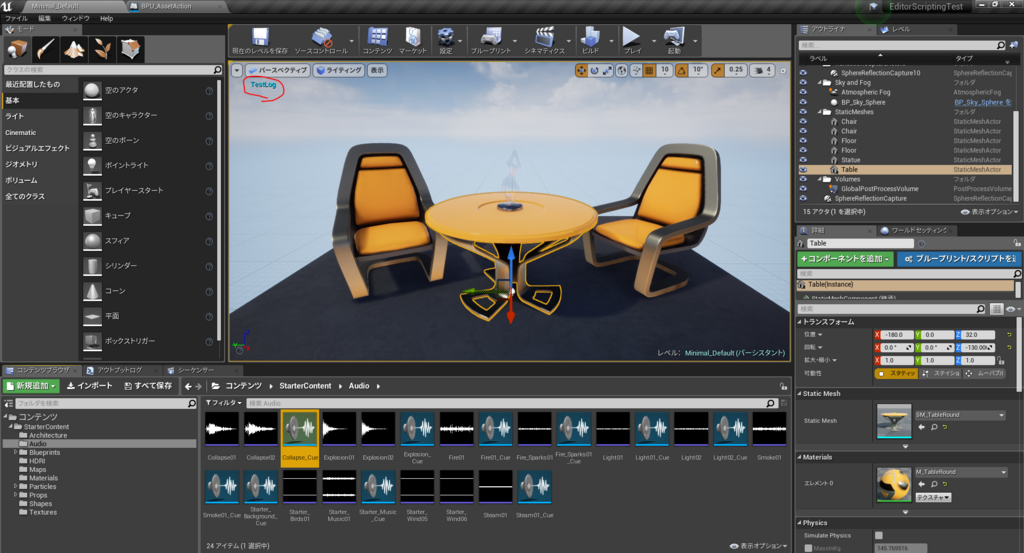Set mobility to Static
This screenshot has width=1024, height=553.
click(897, 373)
